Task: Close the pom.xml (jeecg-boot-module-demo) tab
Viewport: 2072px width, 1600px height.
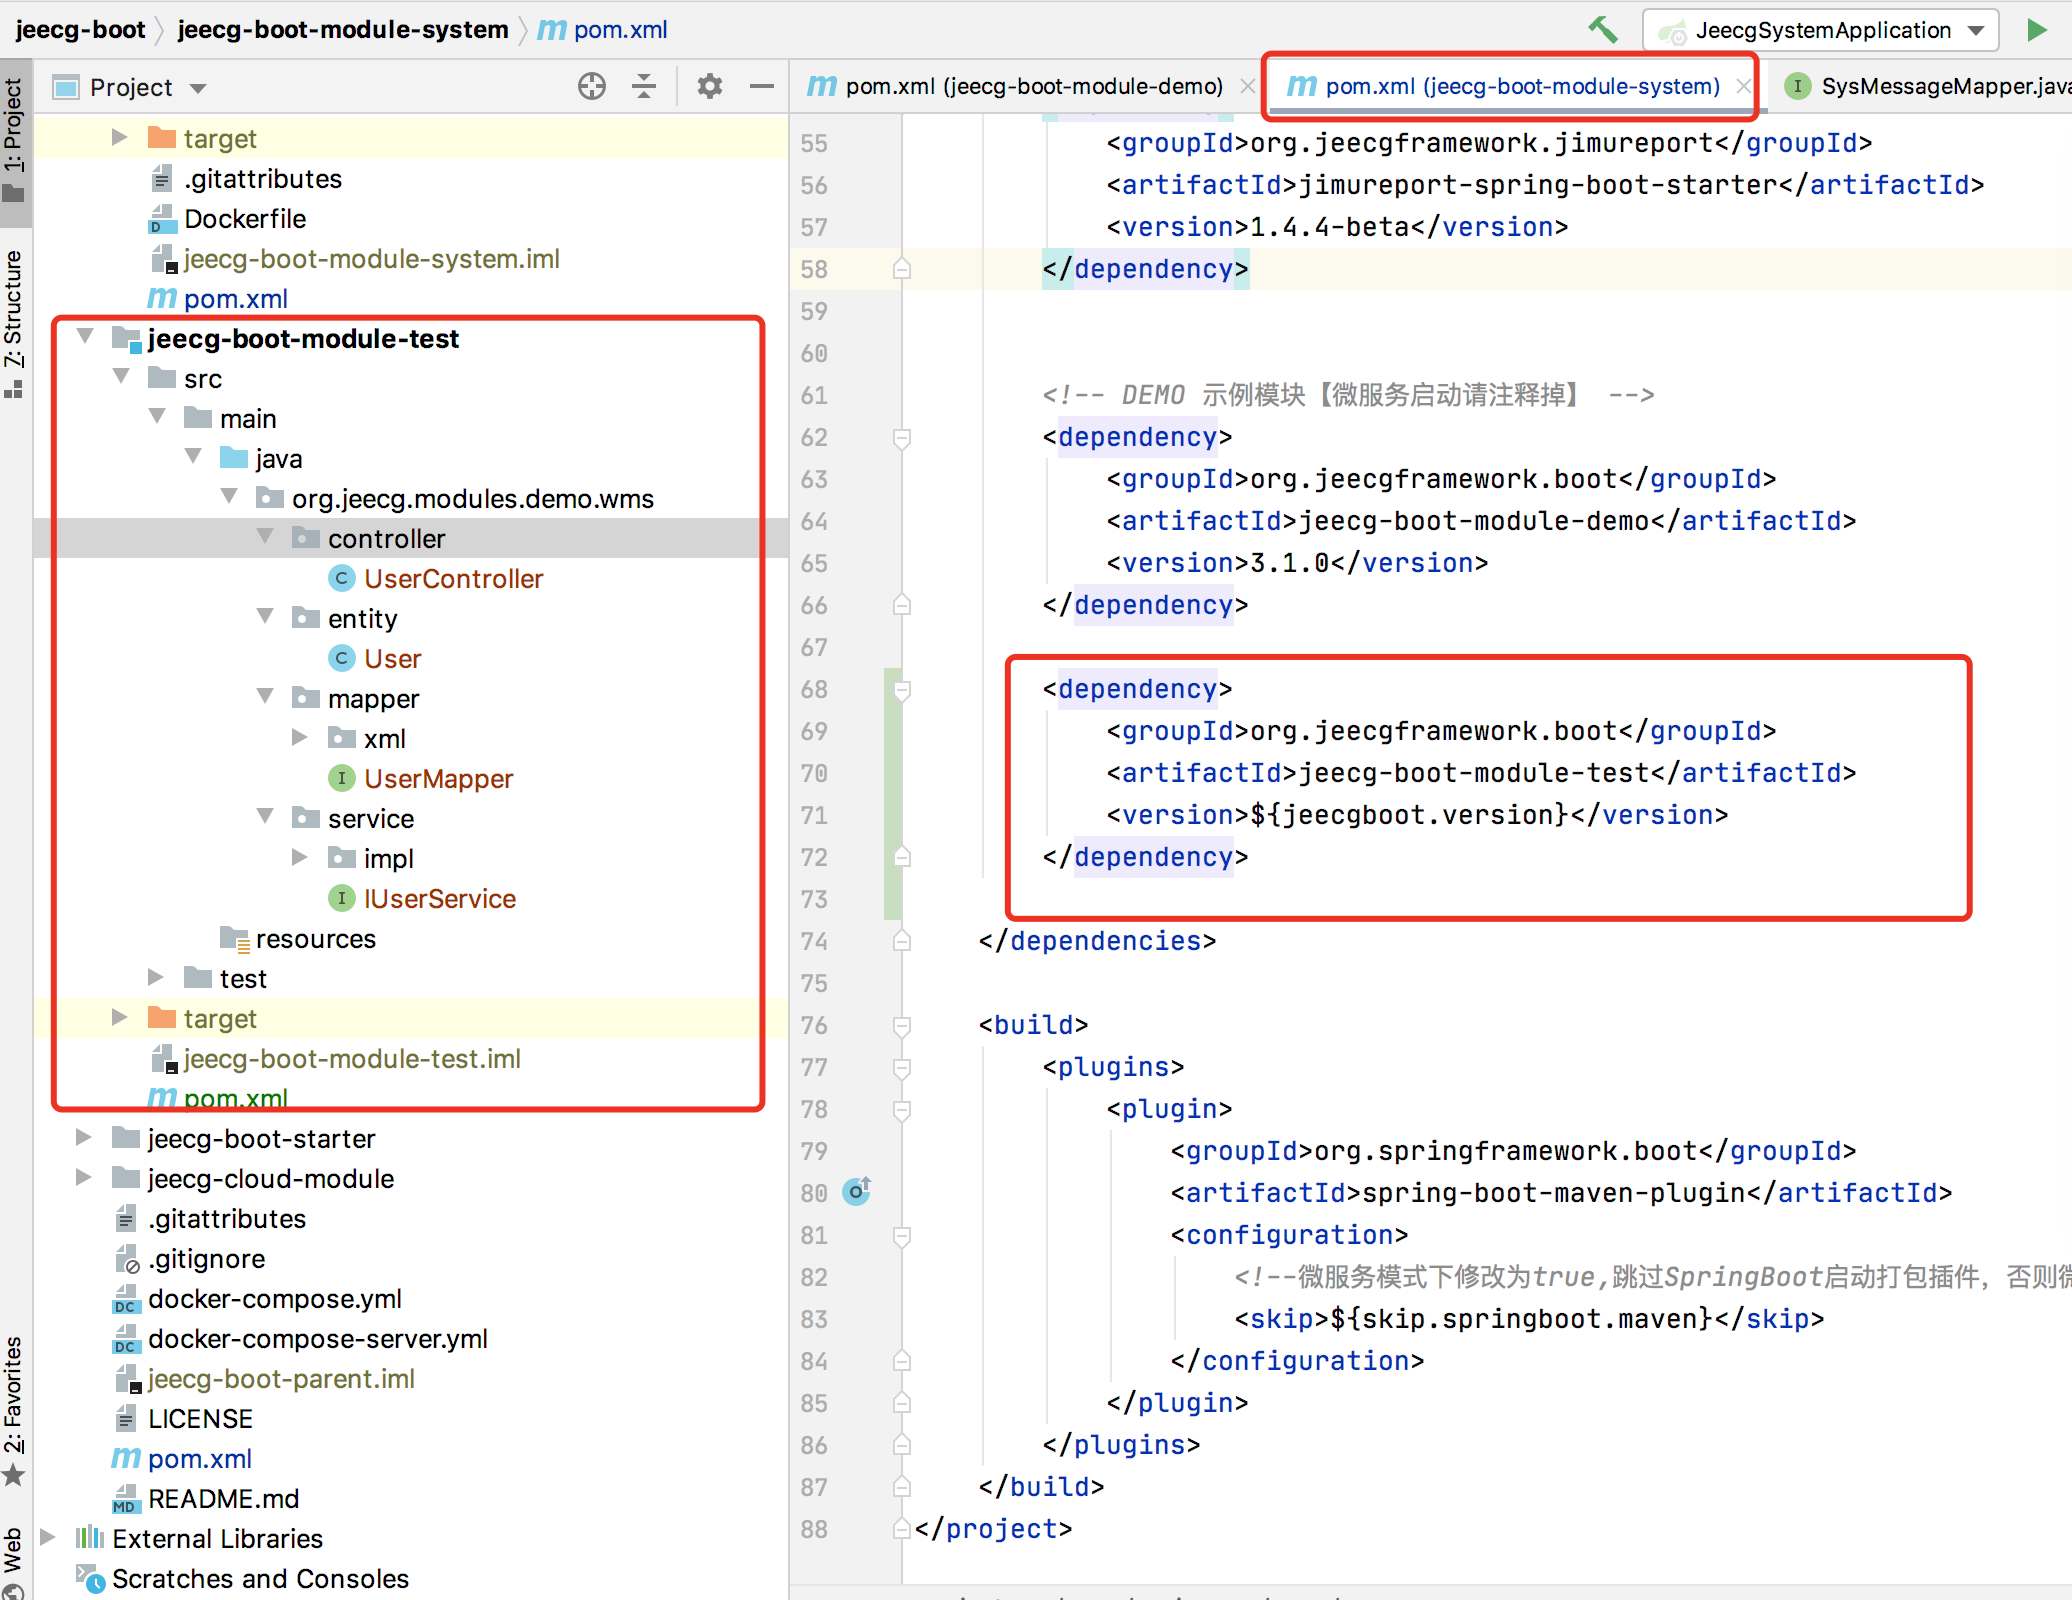Action: pyautogui.click(x=1247, y=87)
